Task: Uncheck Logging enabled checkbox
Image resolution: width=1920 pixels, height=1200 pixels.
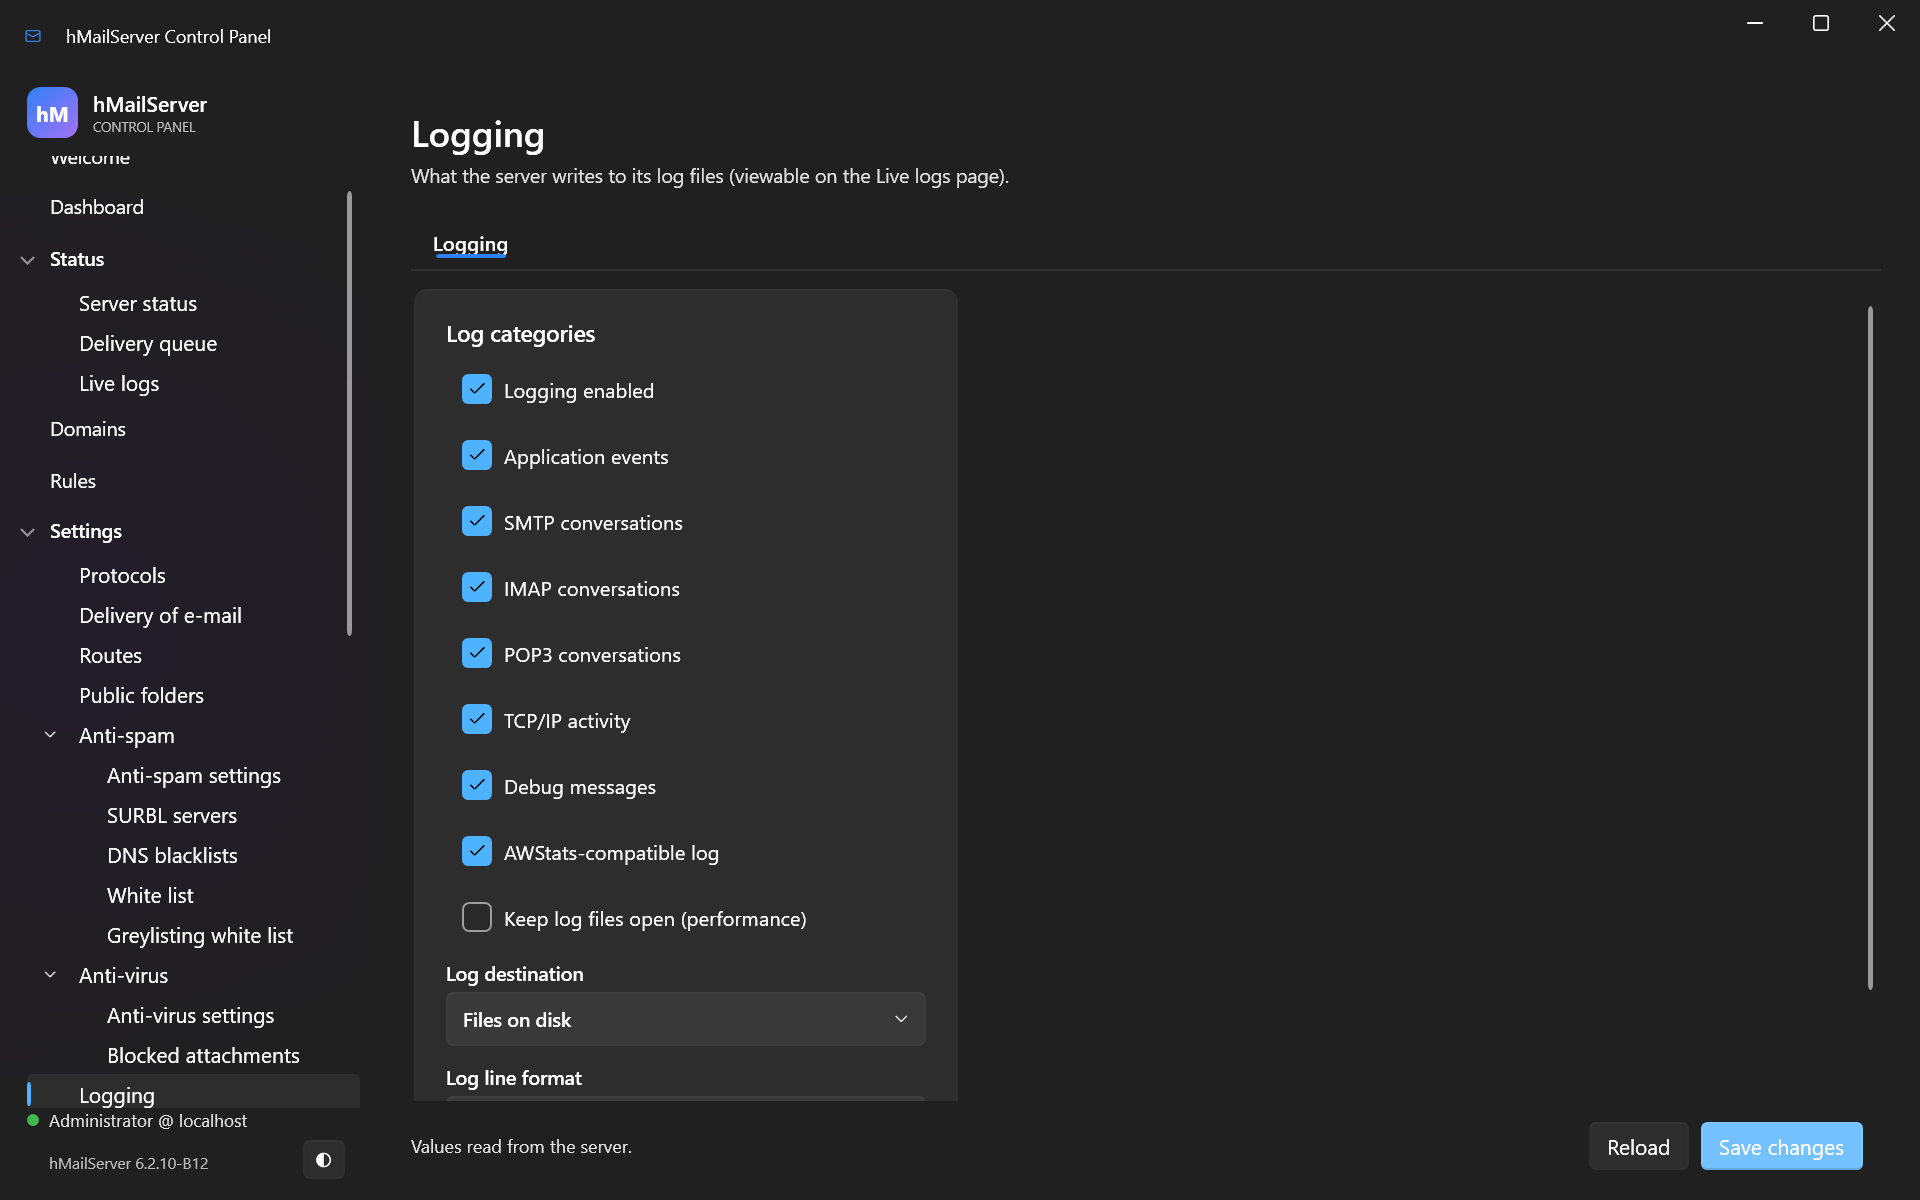Action: pyautogui.click(x=477, y=389)
